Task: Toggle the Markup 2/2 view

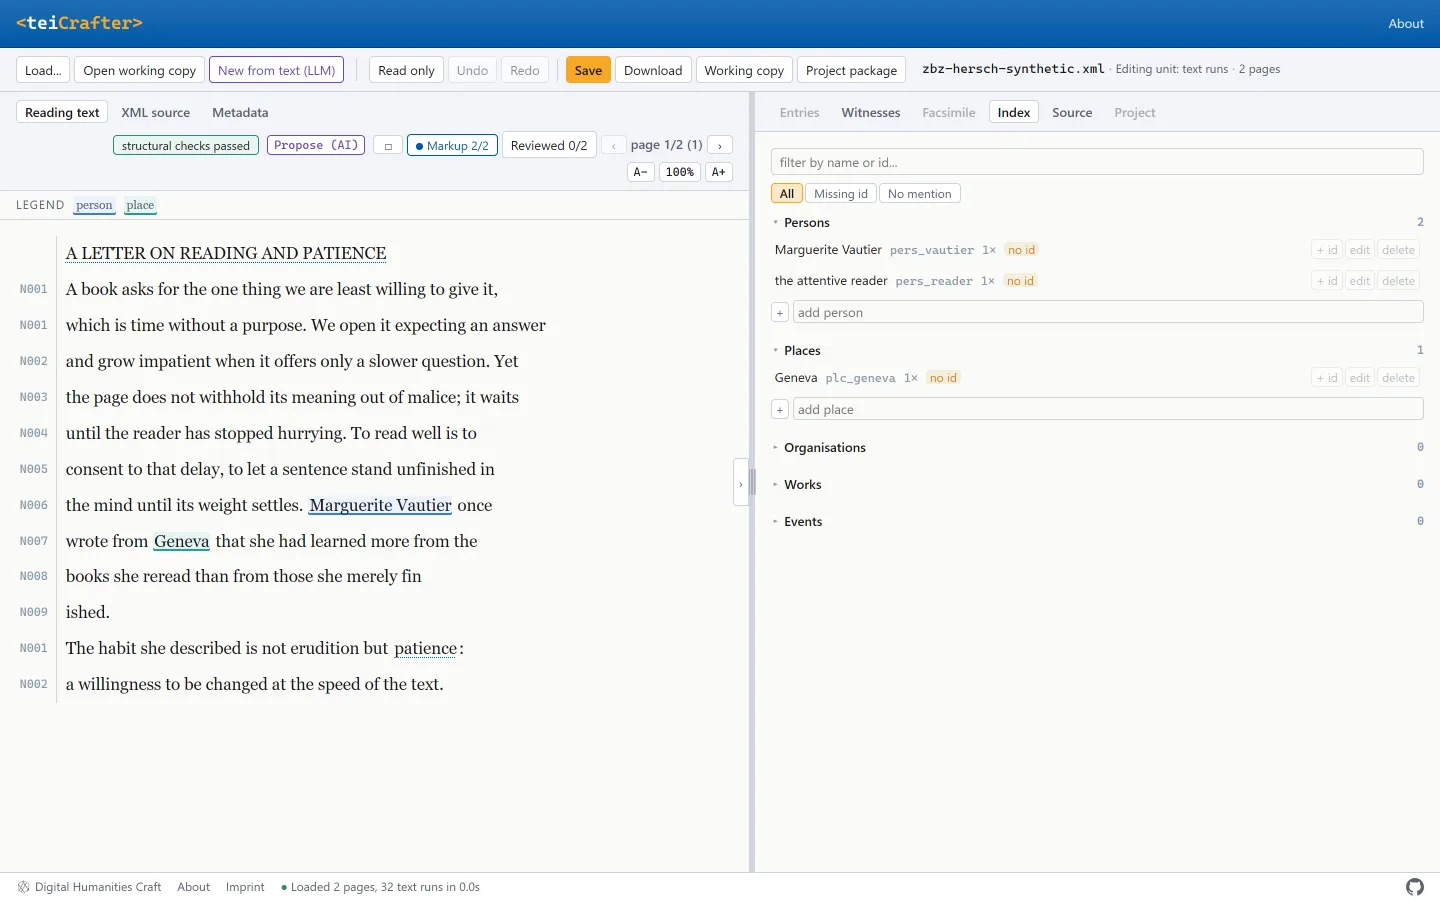Action: point(452,146)
